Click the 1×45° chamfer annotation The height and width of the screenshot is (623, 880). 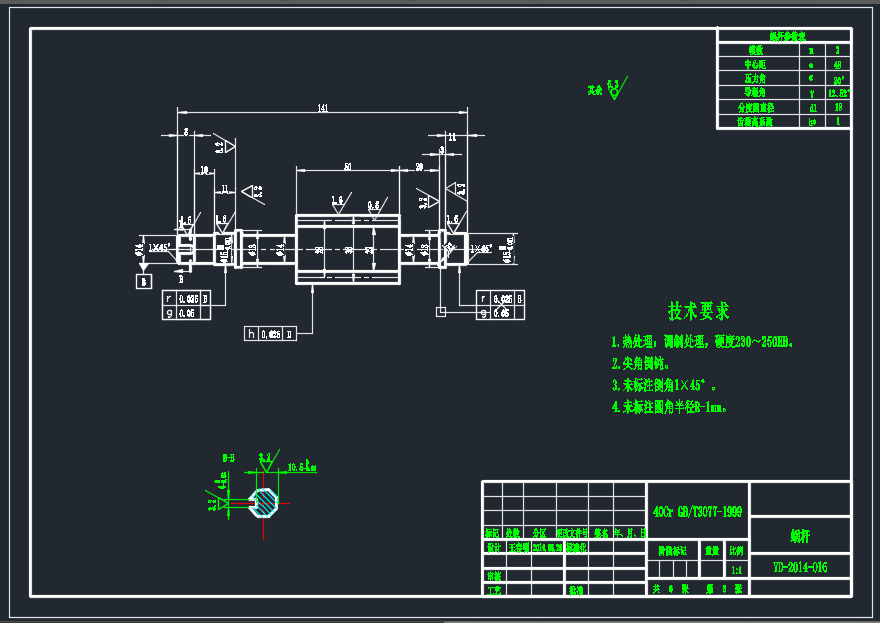(157, 247)
